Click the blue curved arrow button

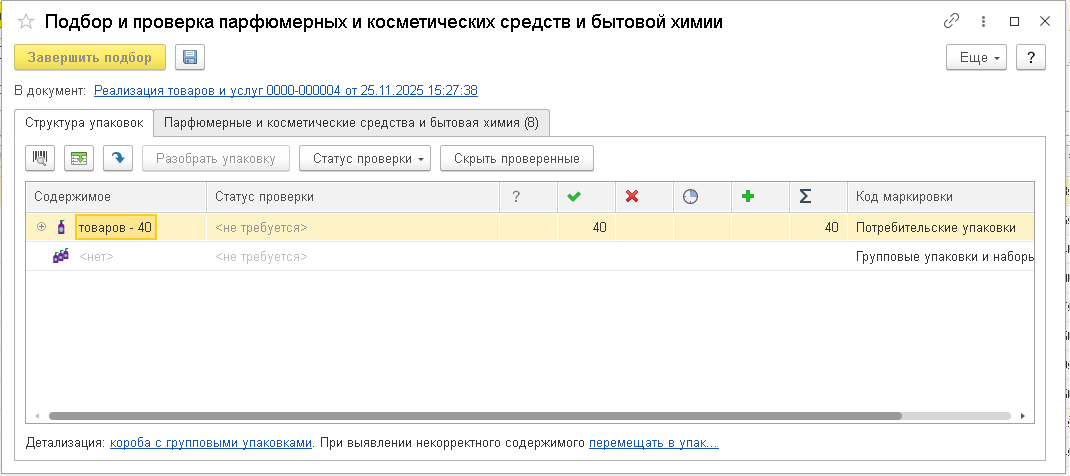point(118,158)
